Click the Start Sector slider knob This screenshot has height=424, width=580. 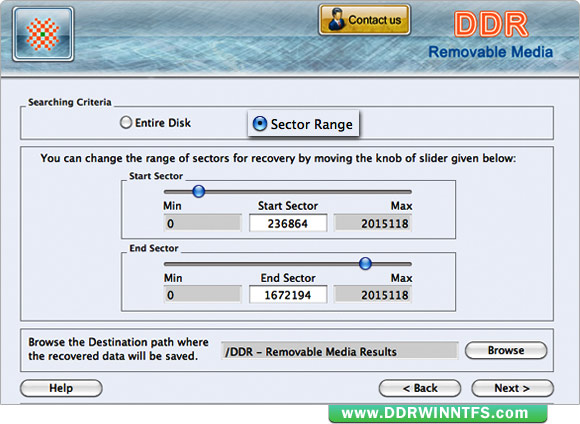click(199, 191)
